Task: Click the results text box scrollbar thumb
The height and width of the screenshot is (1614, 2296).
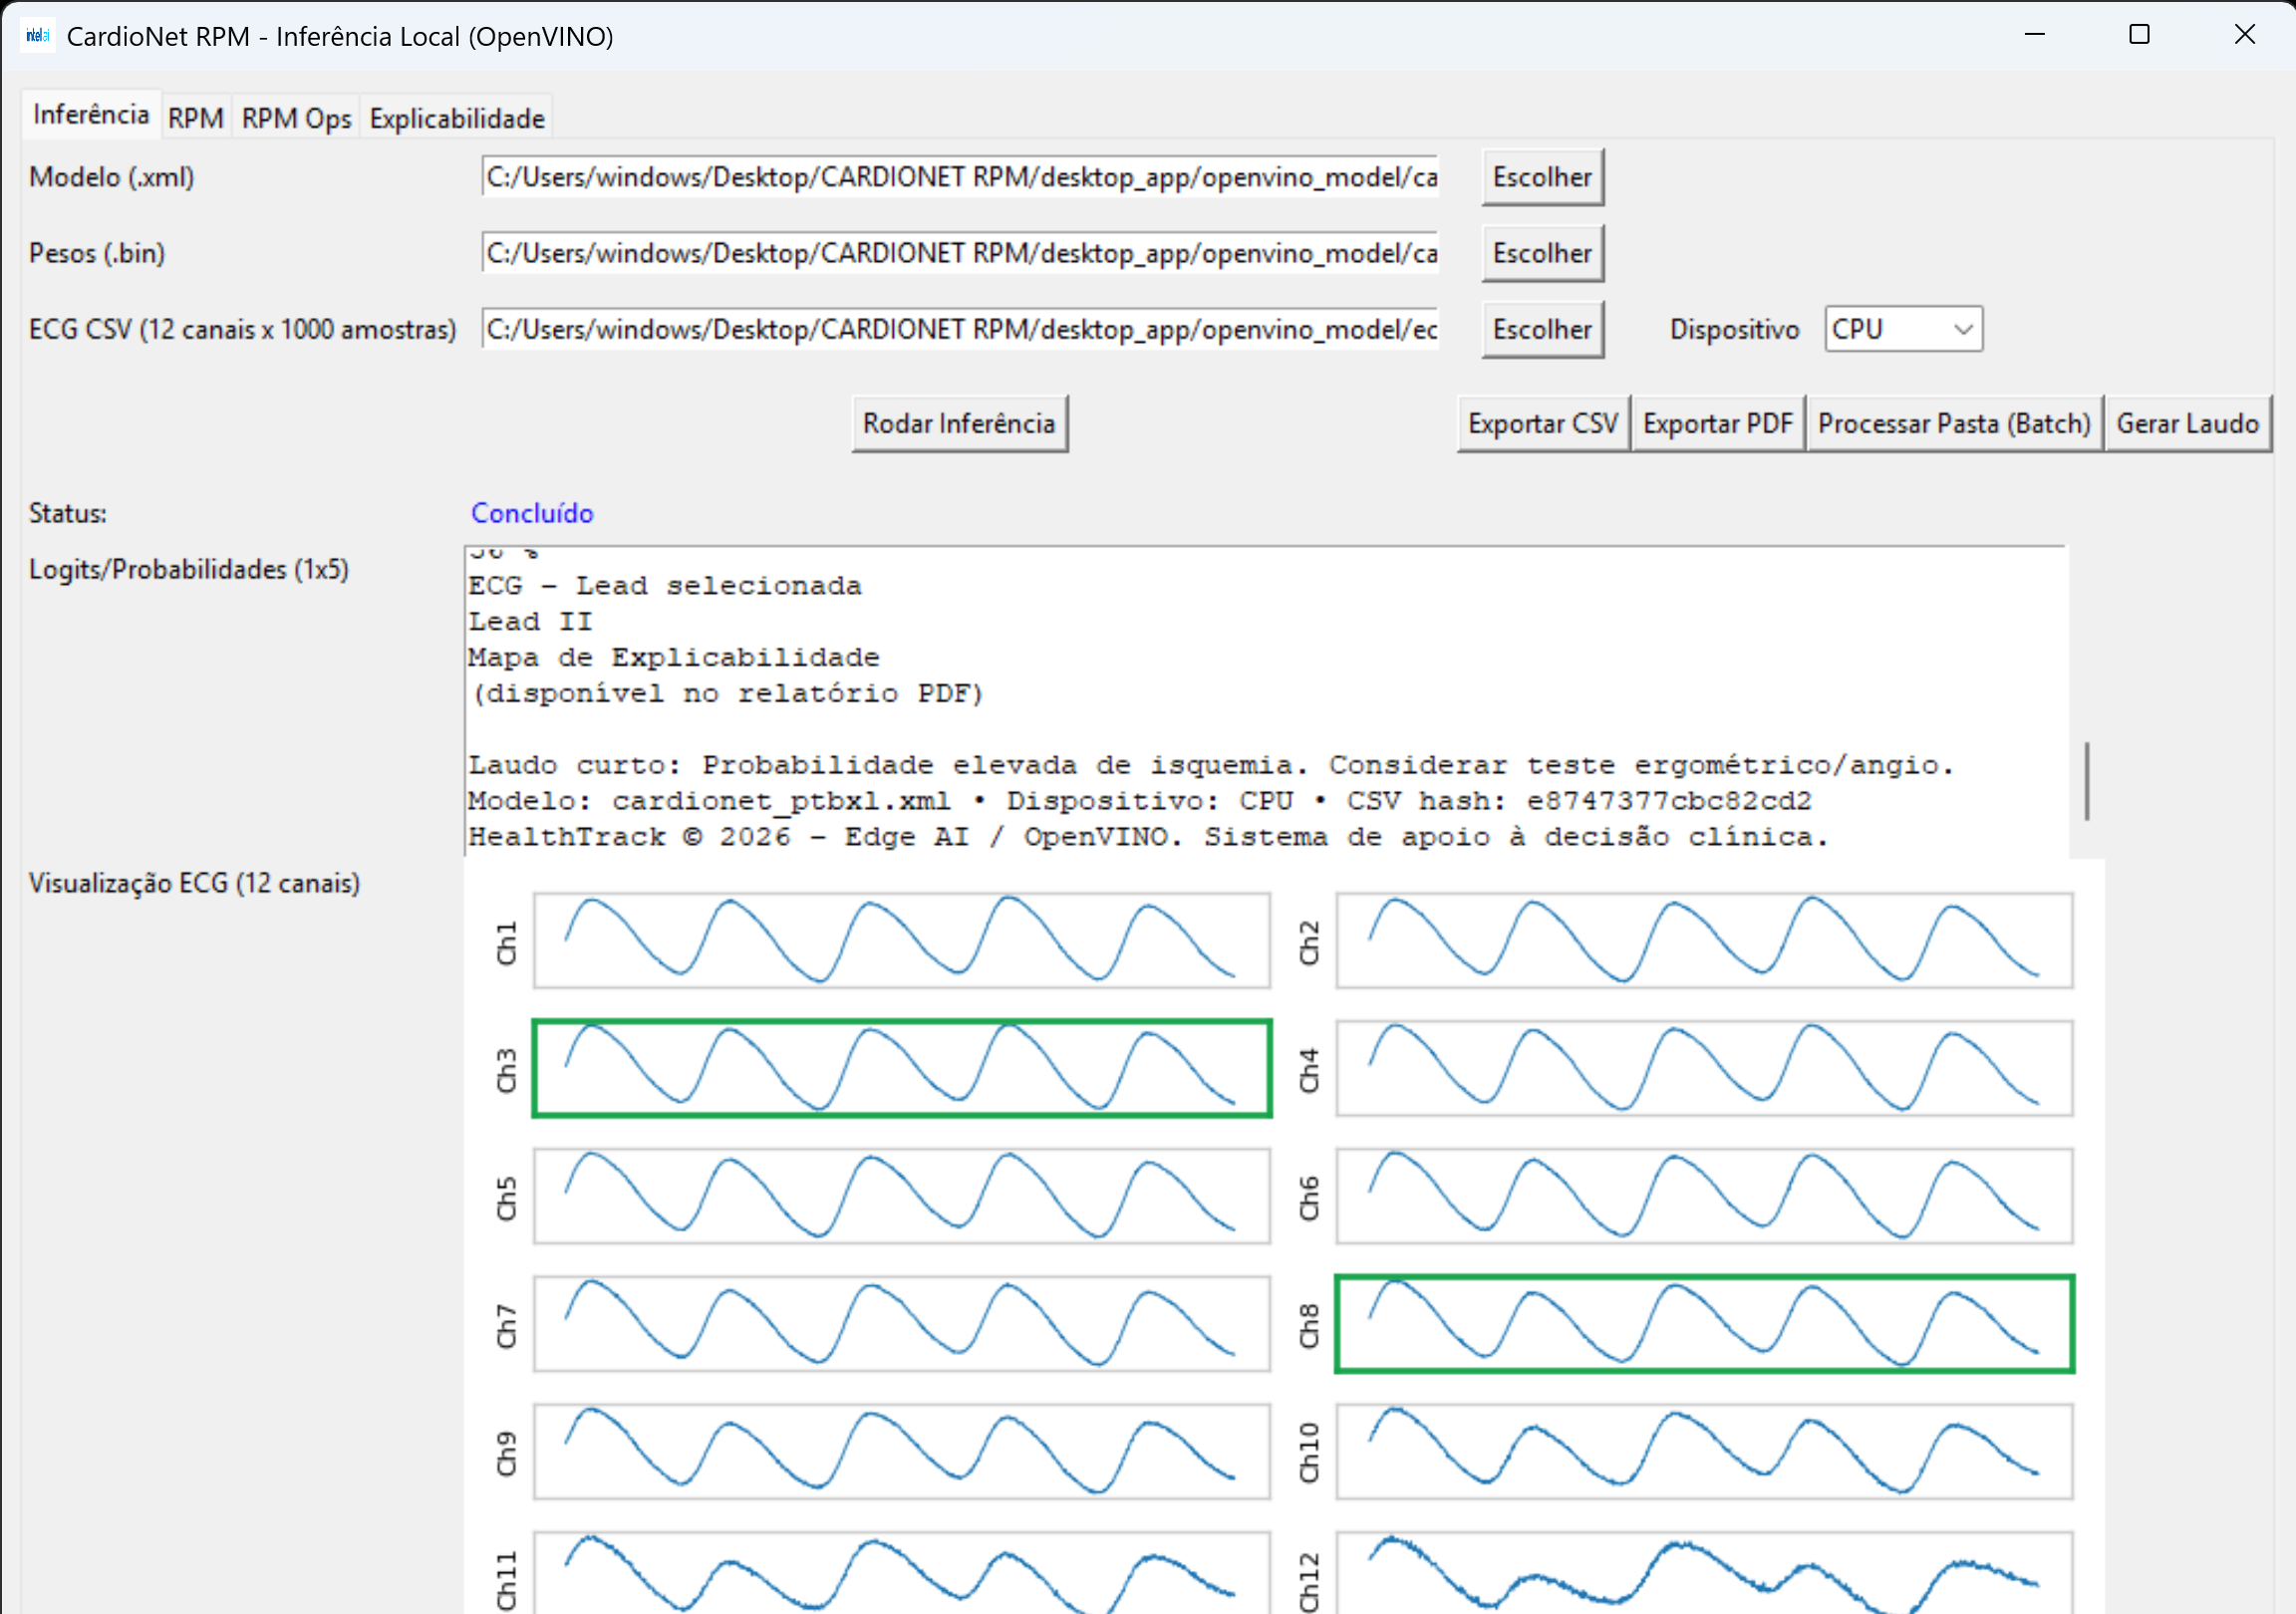Action: coord(2086,780)
